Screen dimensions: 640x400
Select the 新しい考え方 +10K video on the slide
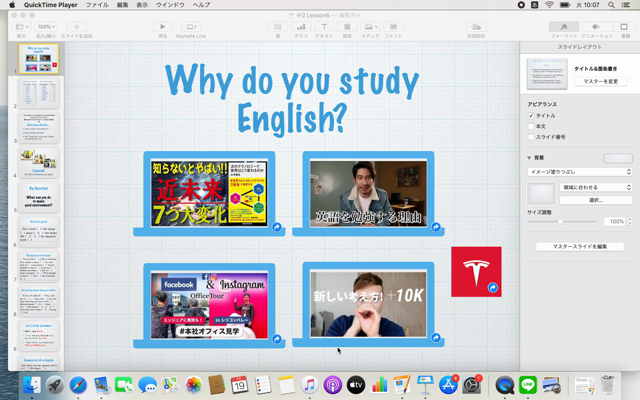368,304
